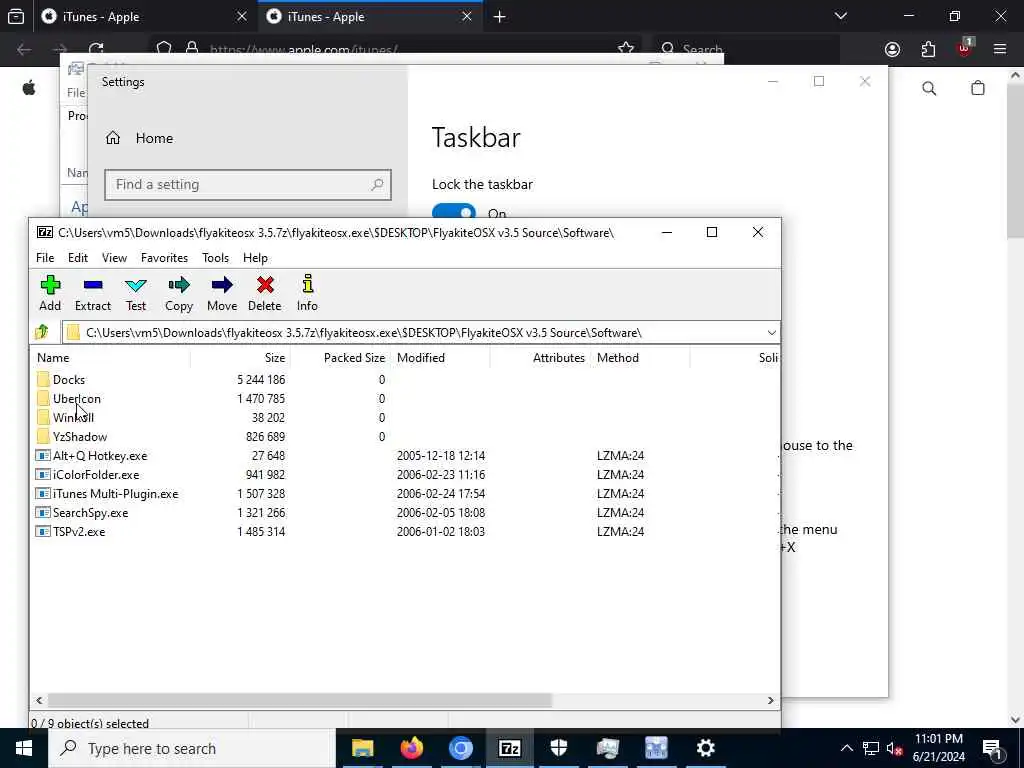Click the browser back arrow
This screenshot has height=768, width=1024.
click(x=24, y=50)
